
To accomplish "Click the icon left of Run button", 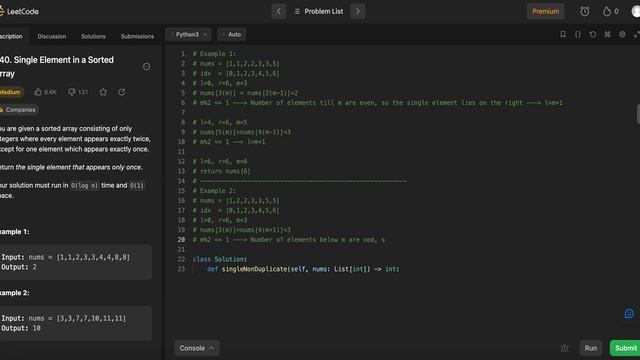I will coord(564,348).
